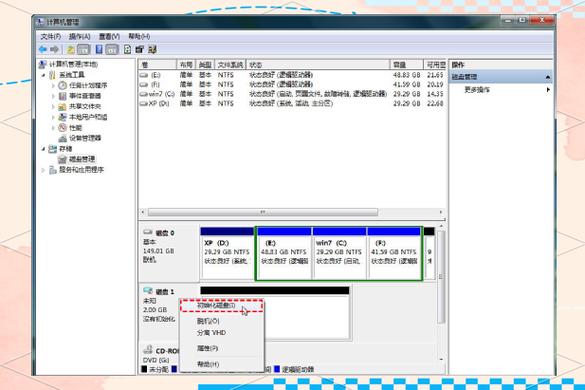Choose 初始化磁盘(I) in the context menu
585x390 pixels.
pyautogui.click(x=222, y=305)
